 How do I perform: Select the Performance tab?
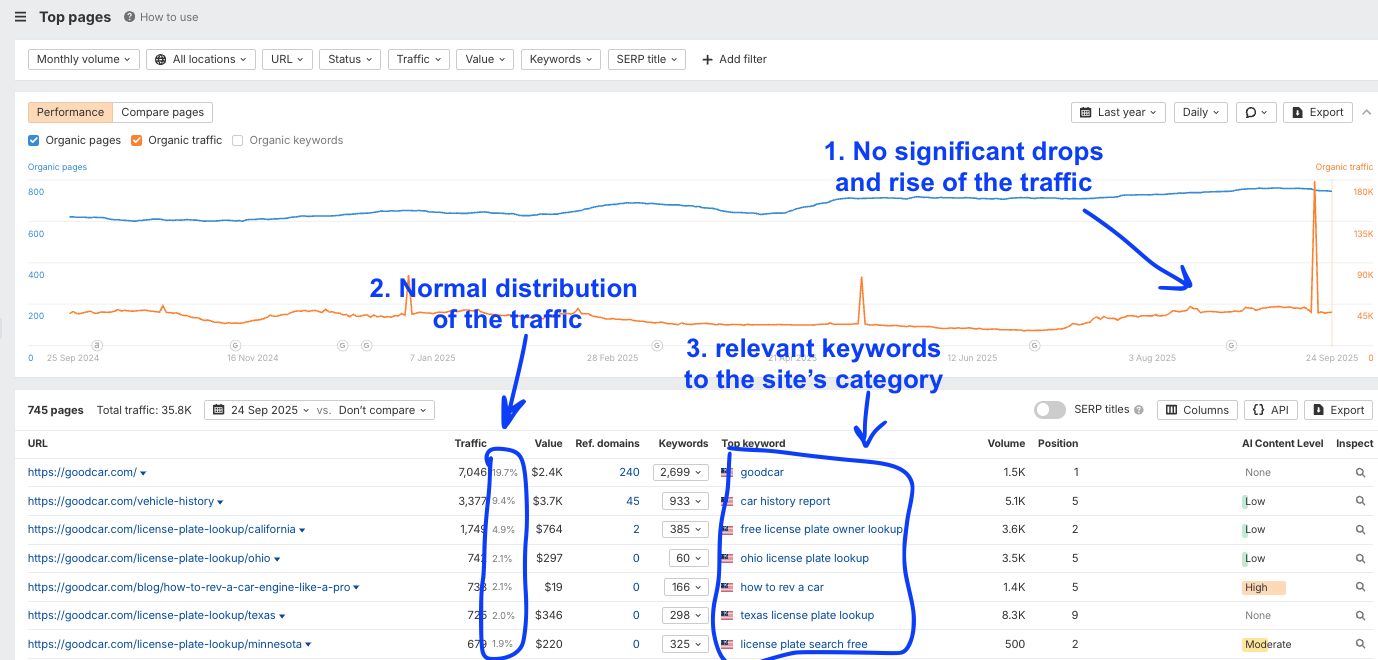click(x=70, y=112)
